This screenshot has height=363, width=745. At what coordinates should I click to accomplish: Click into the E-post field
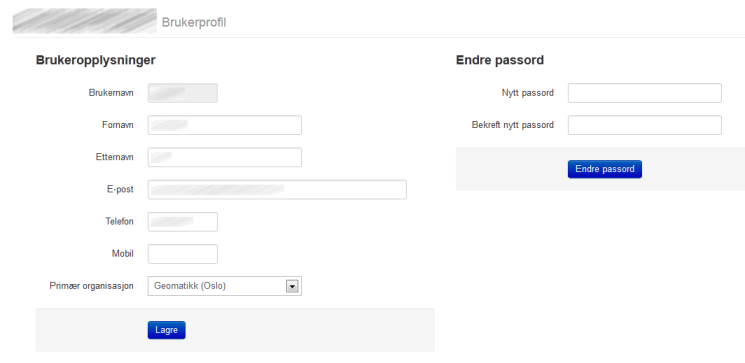pyautogui.click(x=277, y=189)
